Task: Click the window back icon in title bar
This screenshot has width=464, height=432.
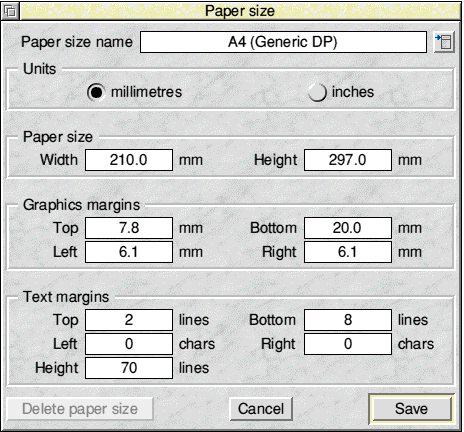Action: 10,11
